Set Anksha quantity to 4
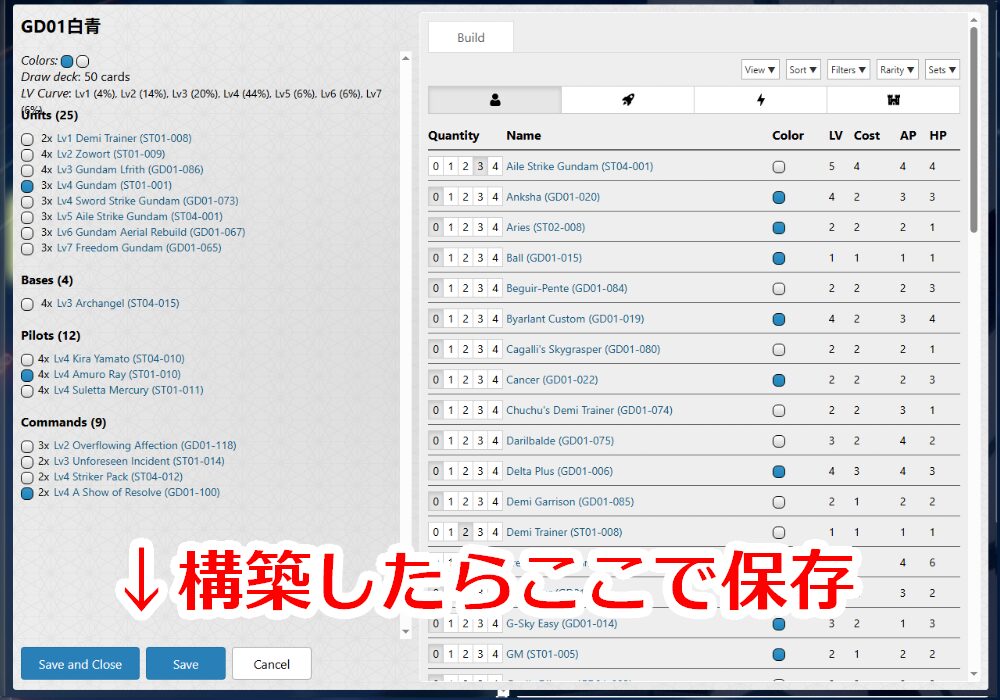1000x700 pixels. pos(495,197)
